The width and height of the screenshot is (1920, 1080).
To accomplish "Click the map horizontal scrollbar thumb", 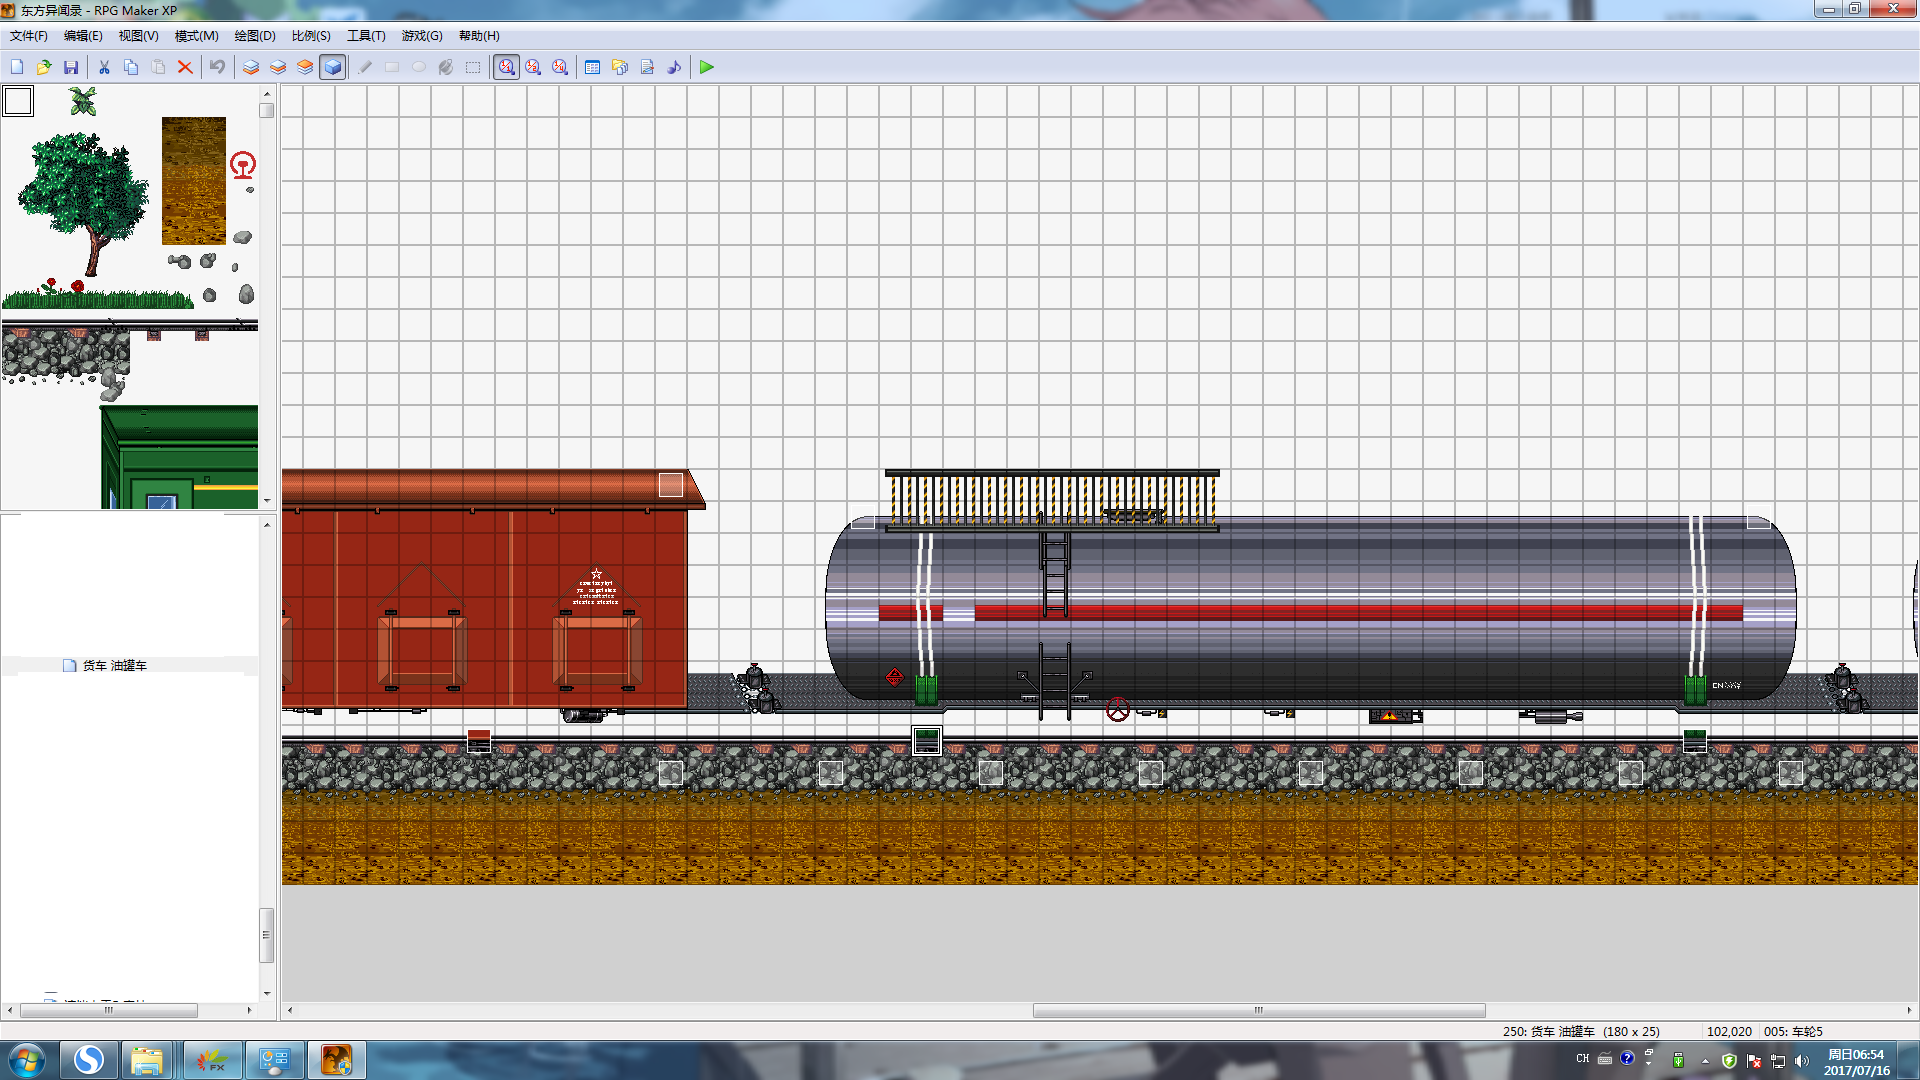I will pos(1259,1010).
